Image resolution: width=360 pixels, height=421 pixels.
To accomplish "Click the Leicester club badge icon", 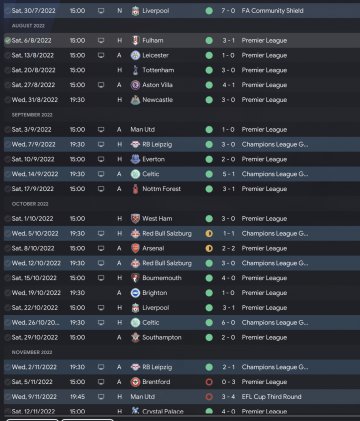I will [135, 55].
